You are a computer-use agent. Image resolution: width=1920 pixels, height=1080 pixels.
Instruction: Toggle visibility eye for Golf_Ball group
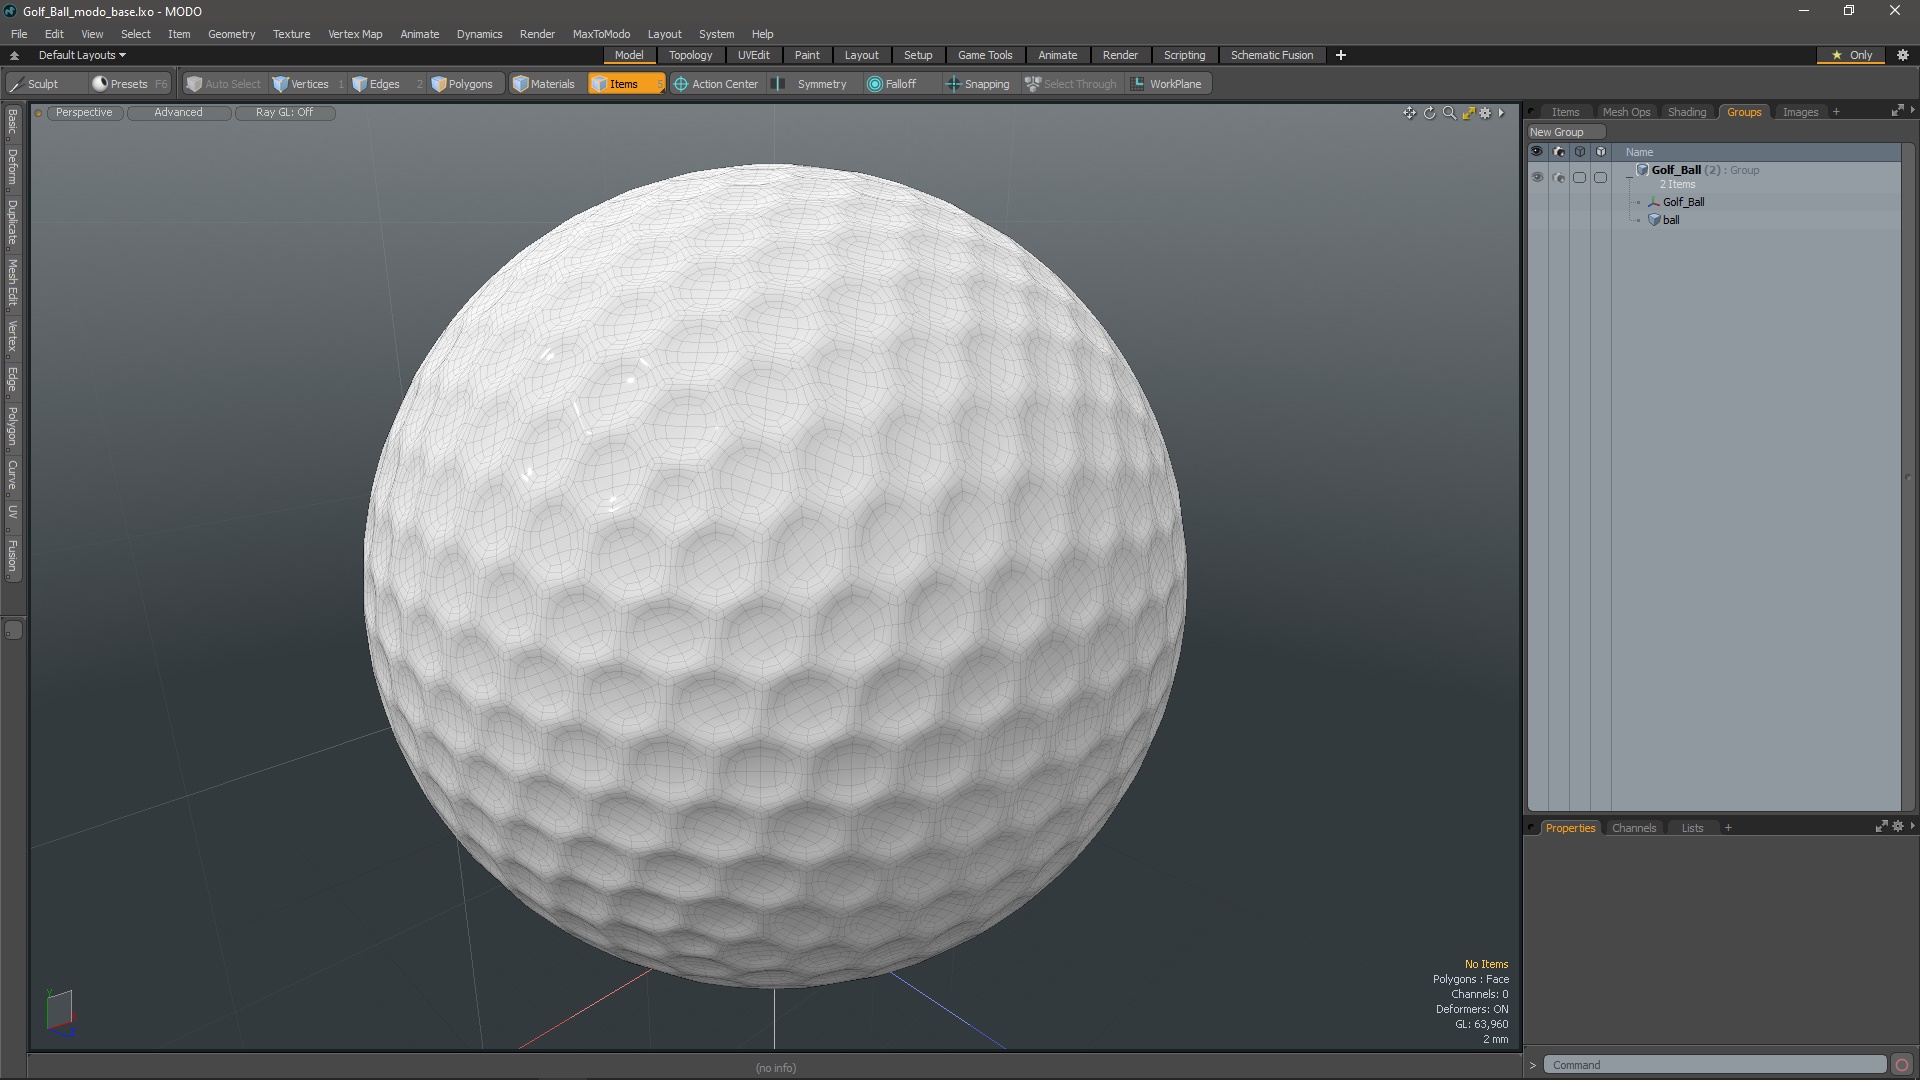(1537, 177)
